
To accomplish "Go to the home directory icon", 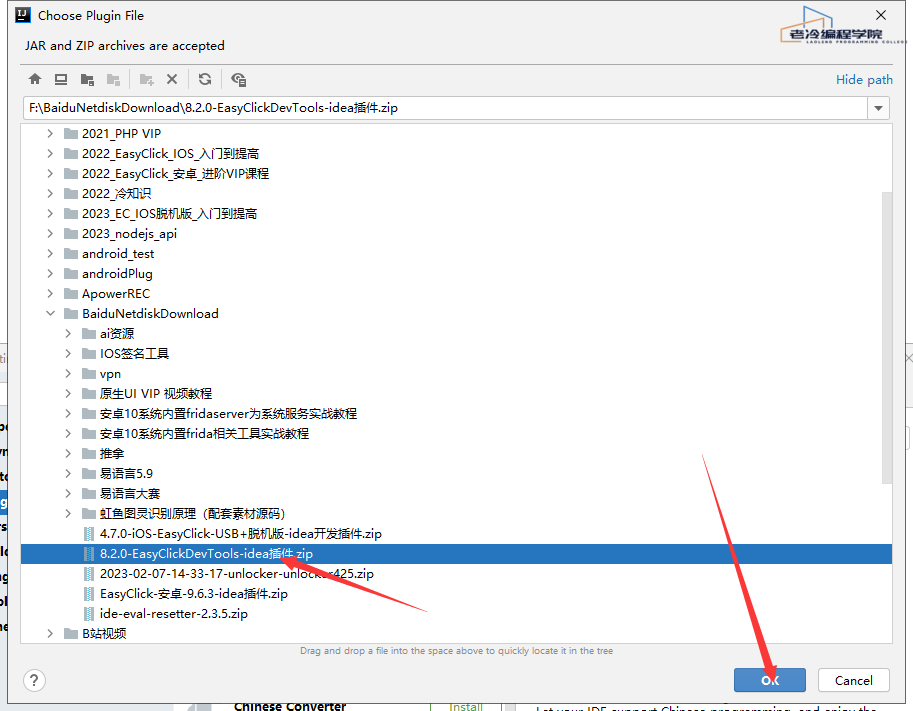I will (x=35, y=79).
